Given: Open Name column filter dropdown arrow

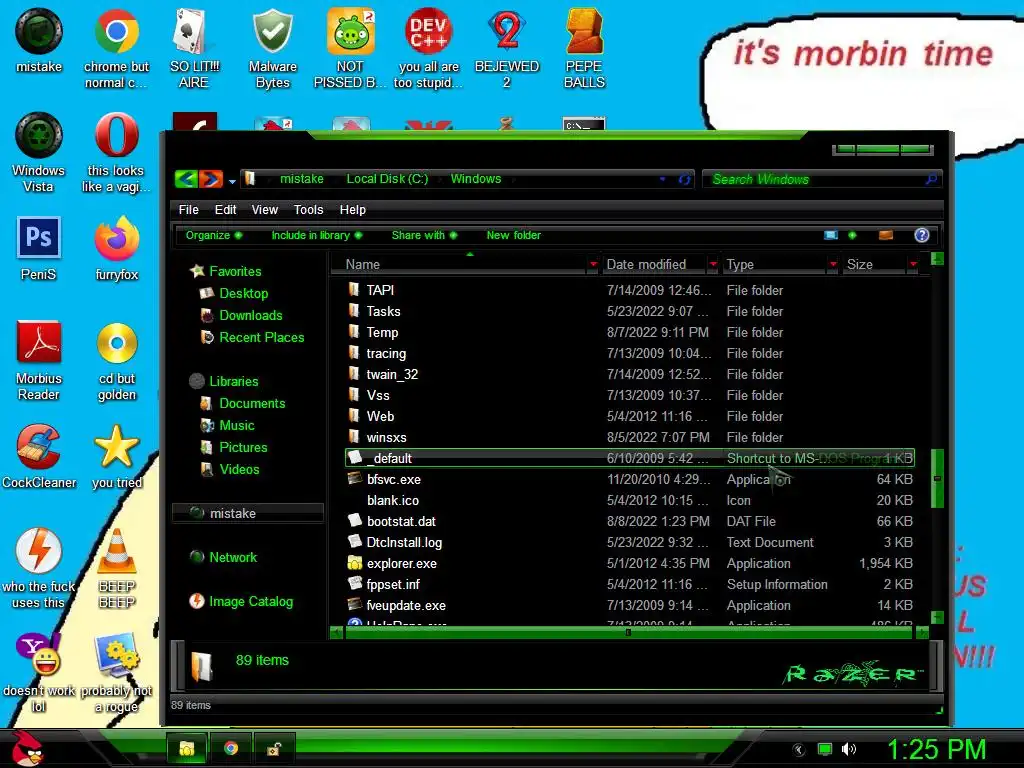Looking at the screenshot, I should [x=593, y=264].
